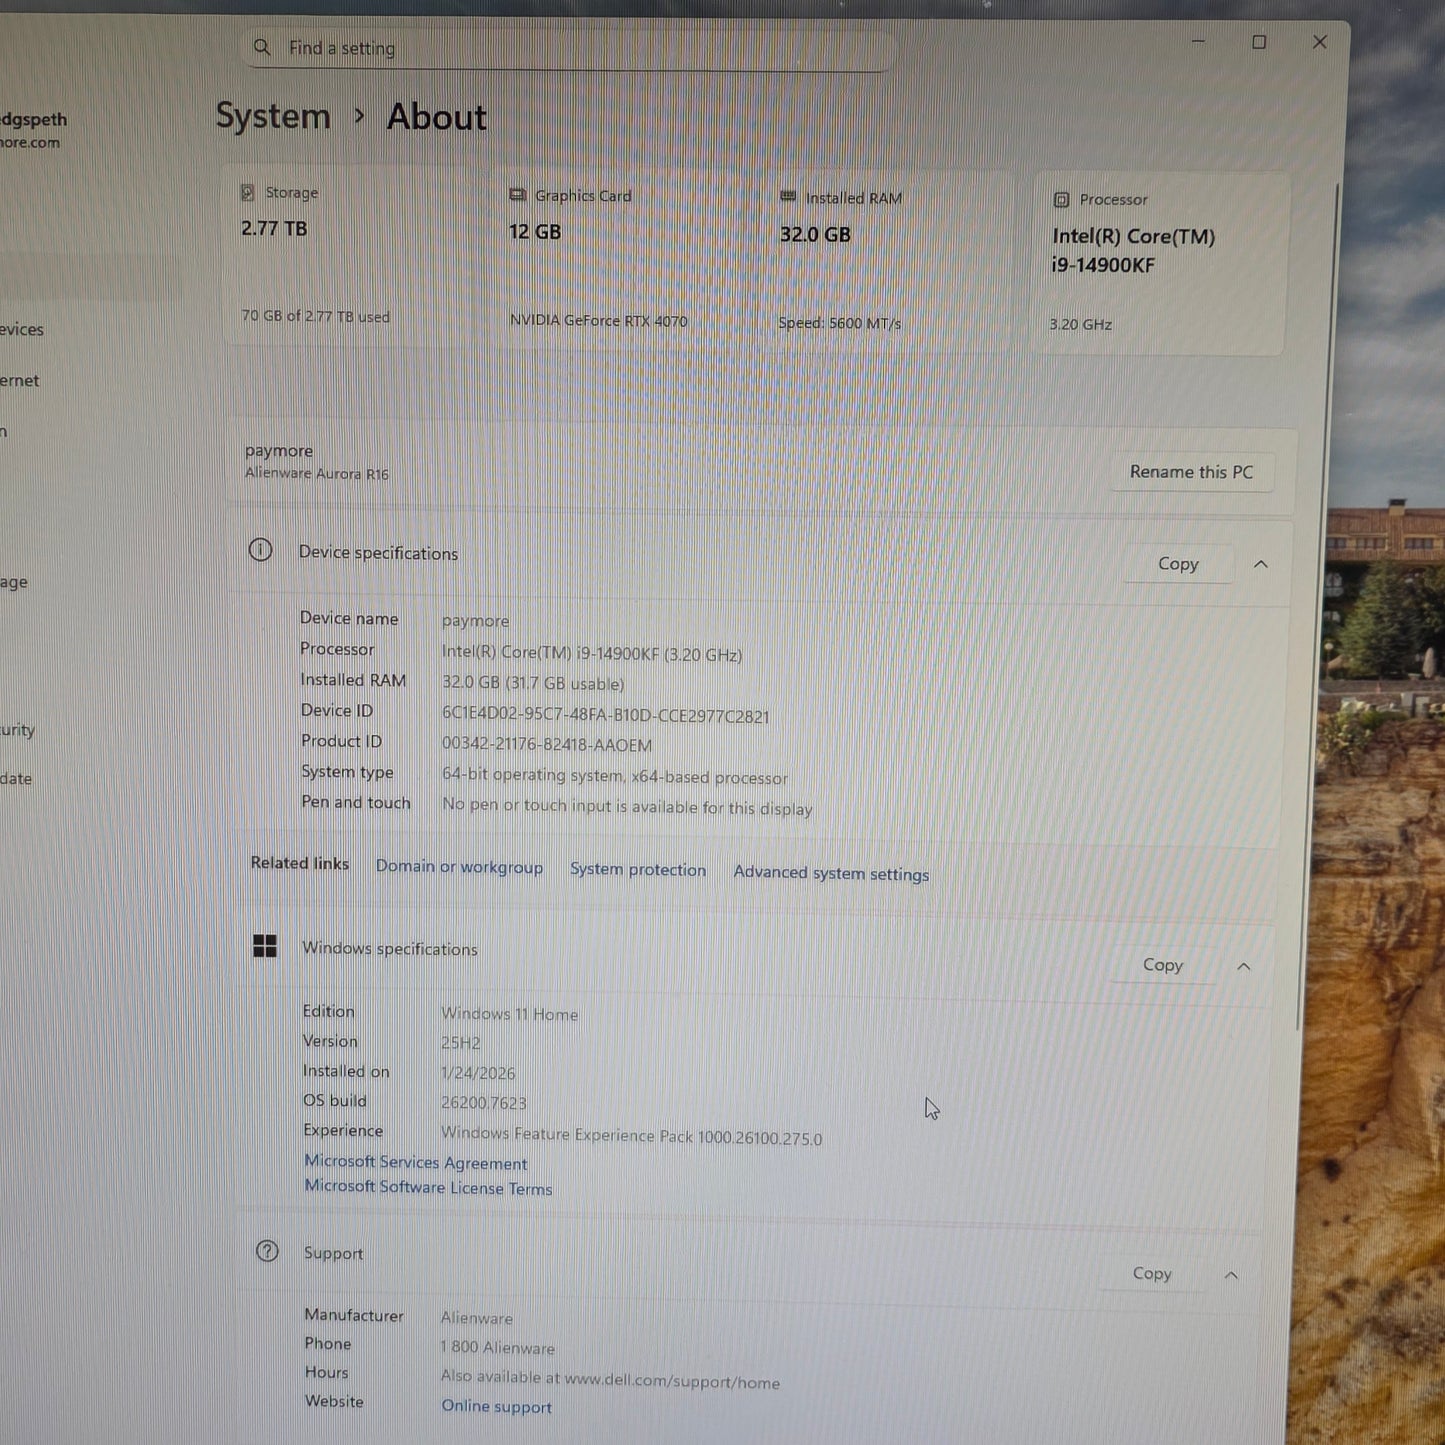Click the Windows specifications grid icon

[265, 945]
